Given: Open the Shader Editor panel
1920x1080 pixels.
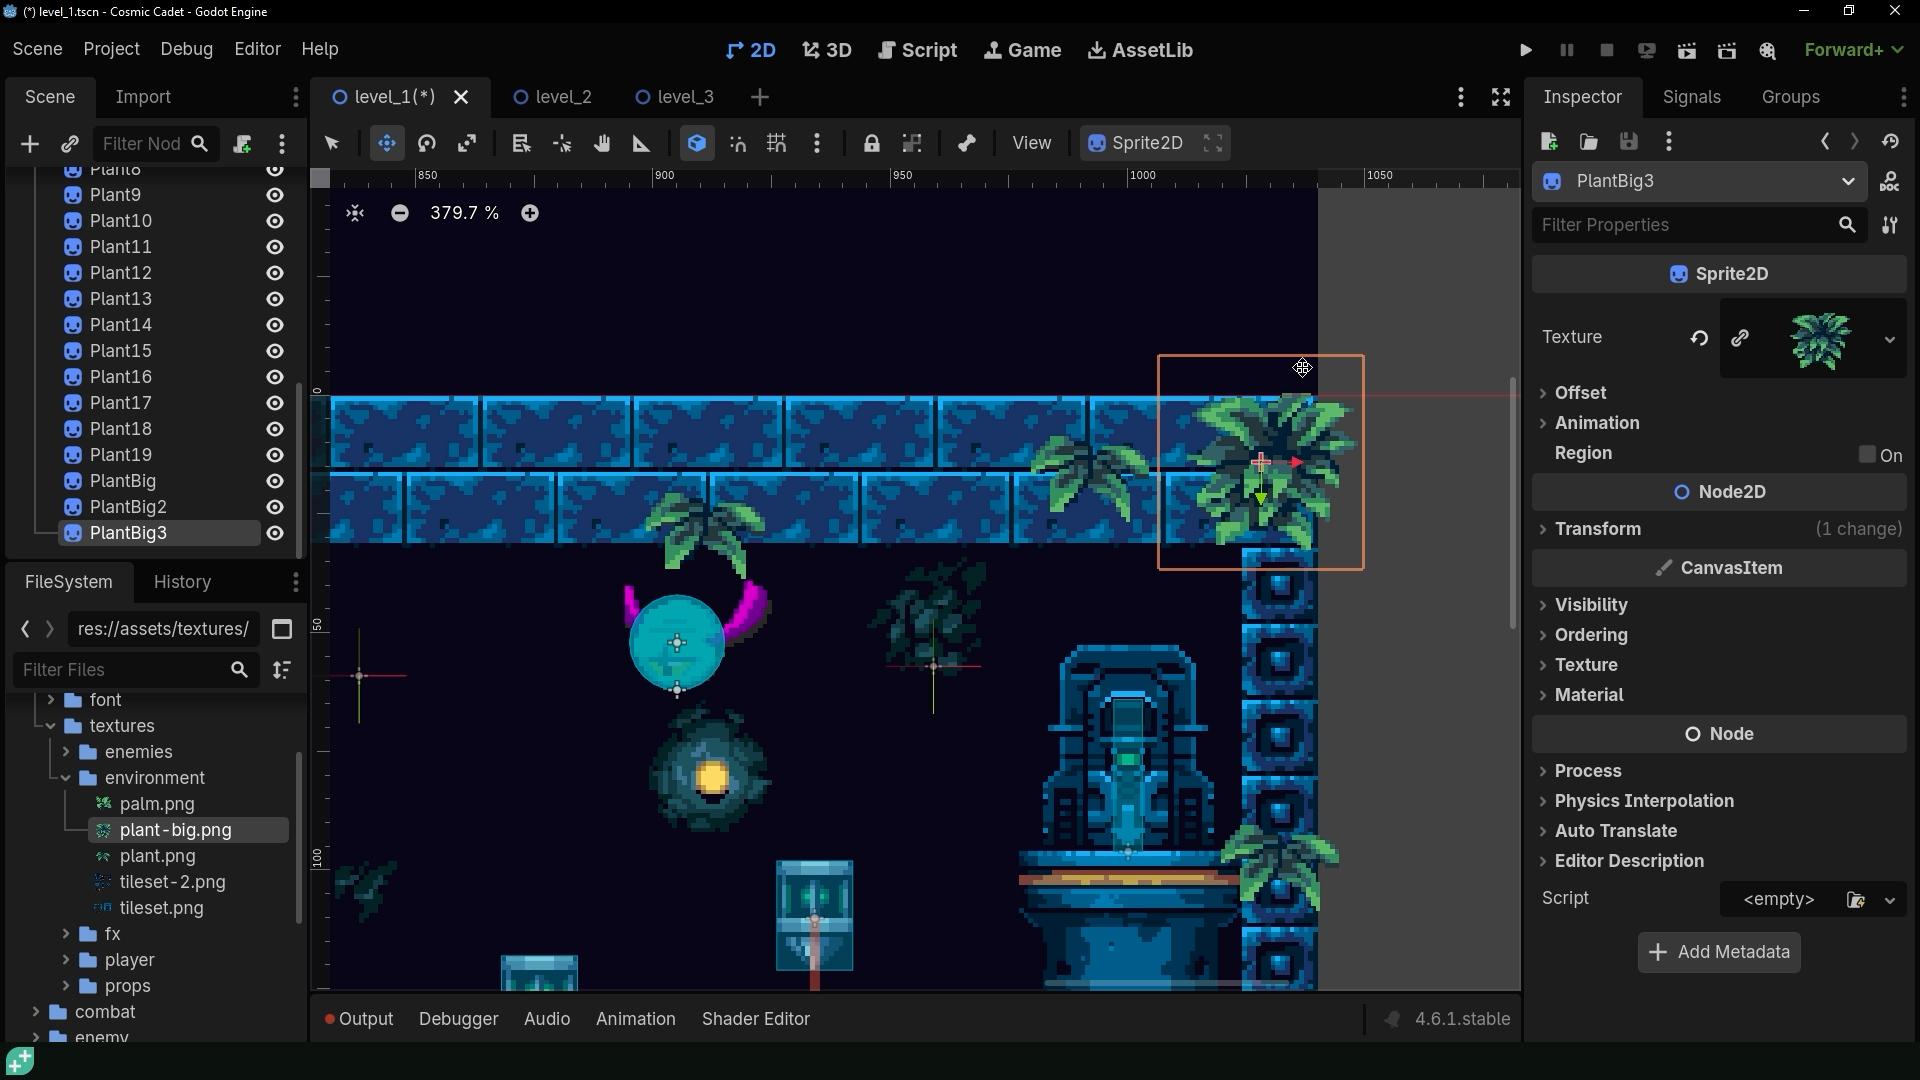Looking at the screenshot, I should pyautogui.click(x=755, y=1019).
